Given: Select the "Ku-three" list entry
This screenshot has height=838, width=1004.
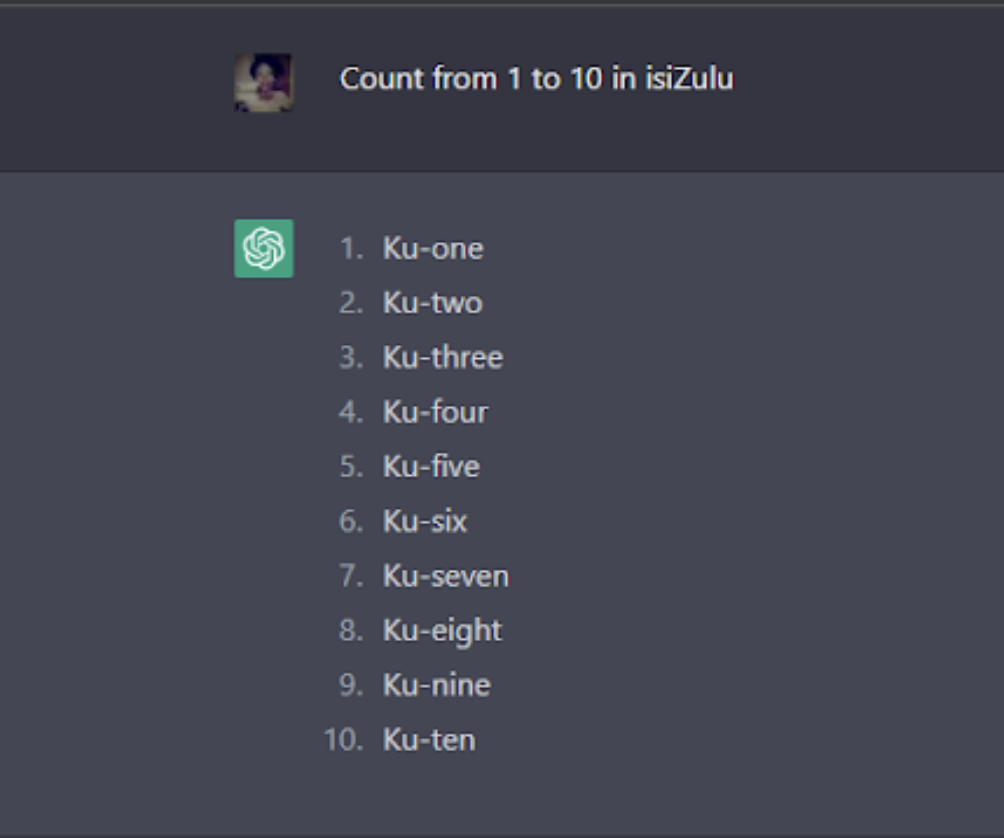Looking at the screenshot, I should tap(442, 358).
